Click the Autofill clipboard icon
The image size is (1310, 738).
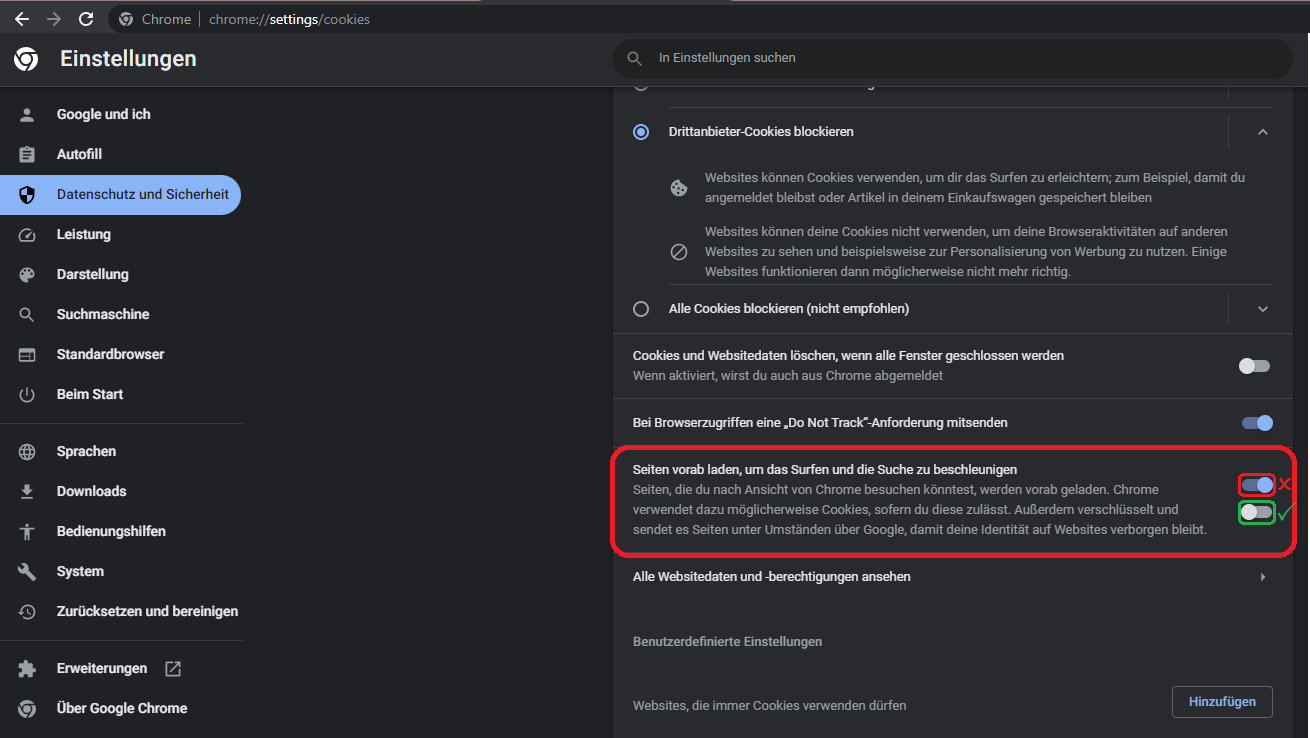(x=27, y=155)
